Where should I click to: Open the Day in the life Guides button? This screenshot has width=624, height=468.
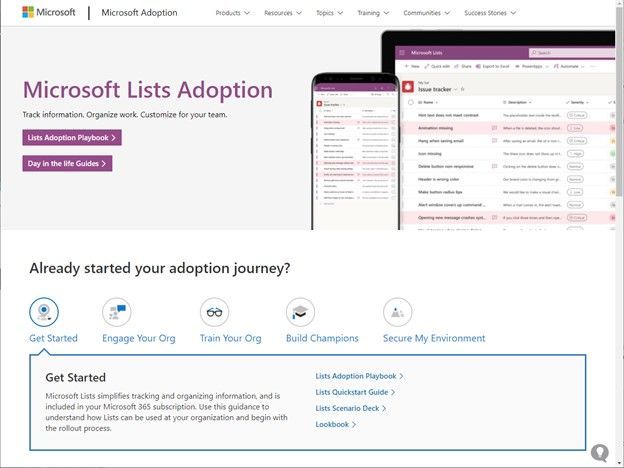(x=67, y=164)
